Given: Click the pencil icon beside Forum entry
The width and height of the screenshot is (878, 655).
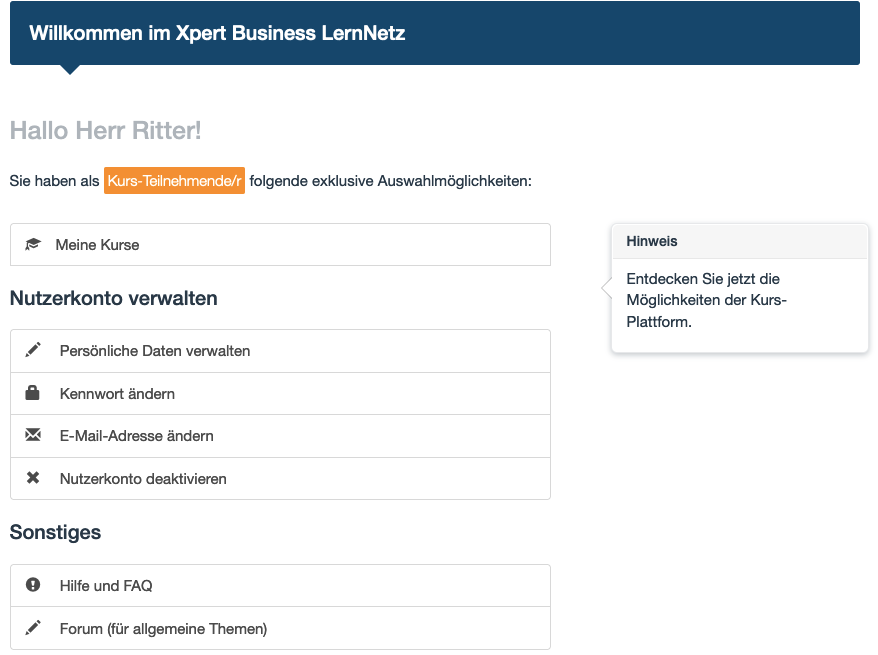Looking at the screenshot, I should point(33,628).
